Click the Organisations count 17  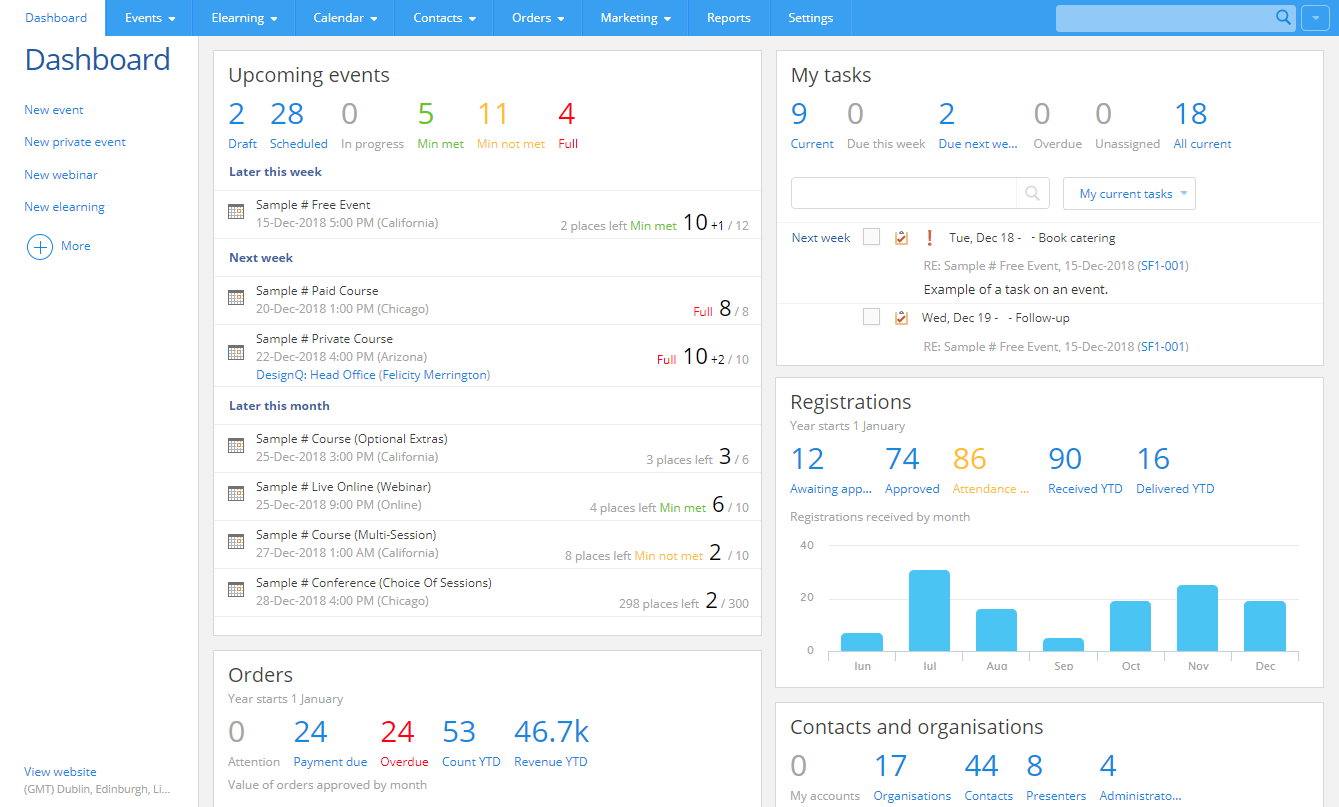(x=890, y=766)
